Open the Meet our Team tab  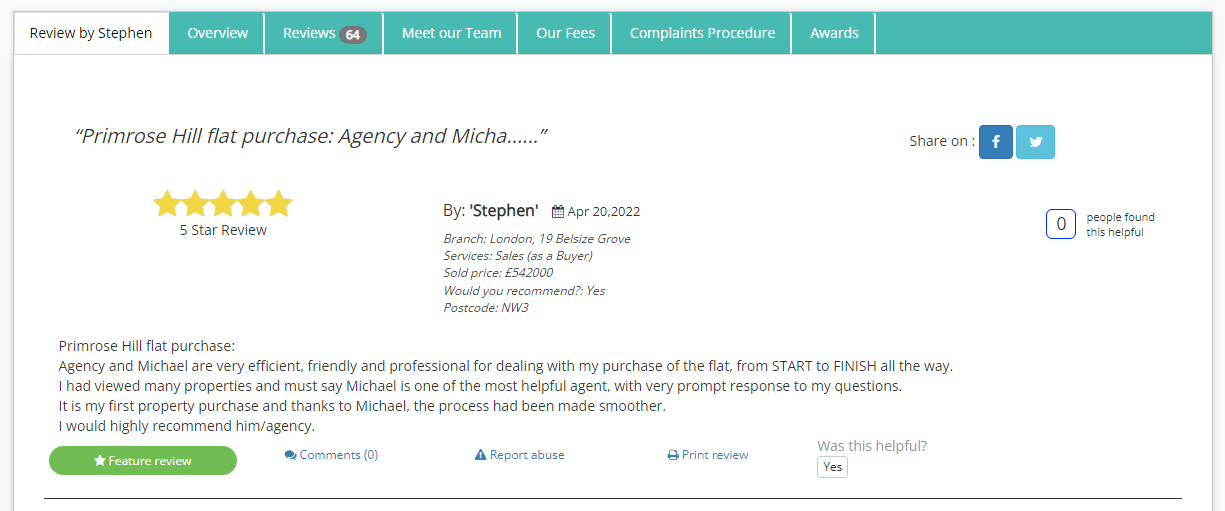(x=451, y=33)
